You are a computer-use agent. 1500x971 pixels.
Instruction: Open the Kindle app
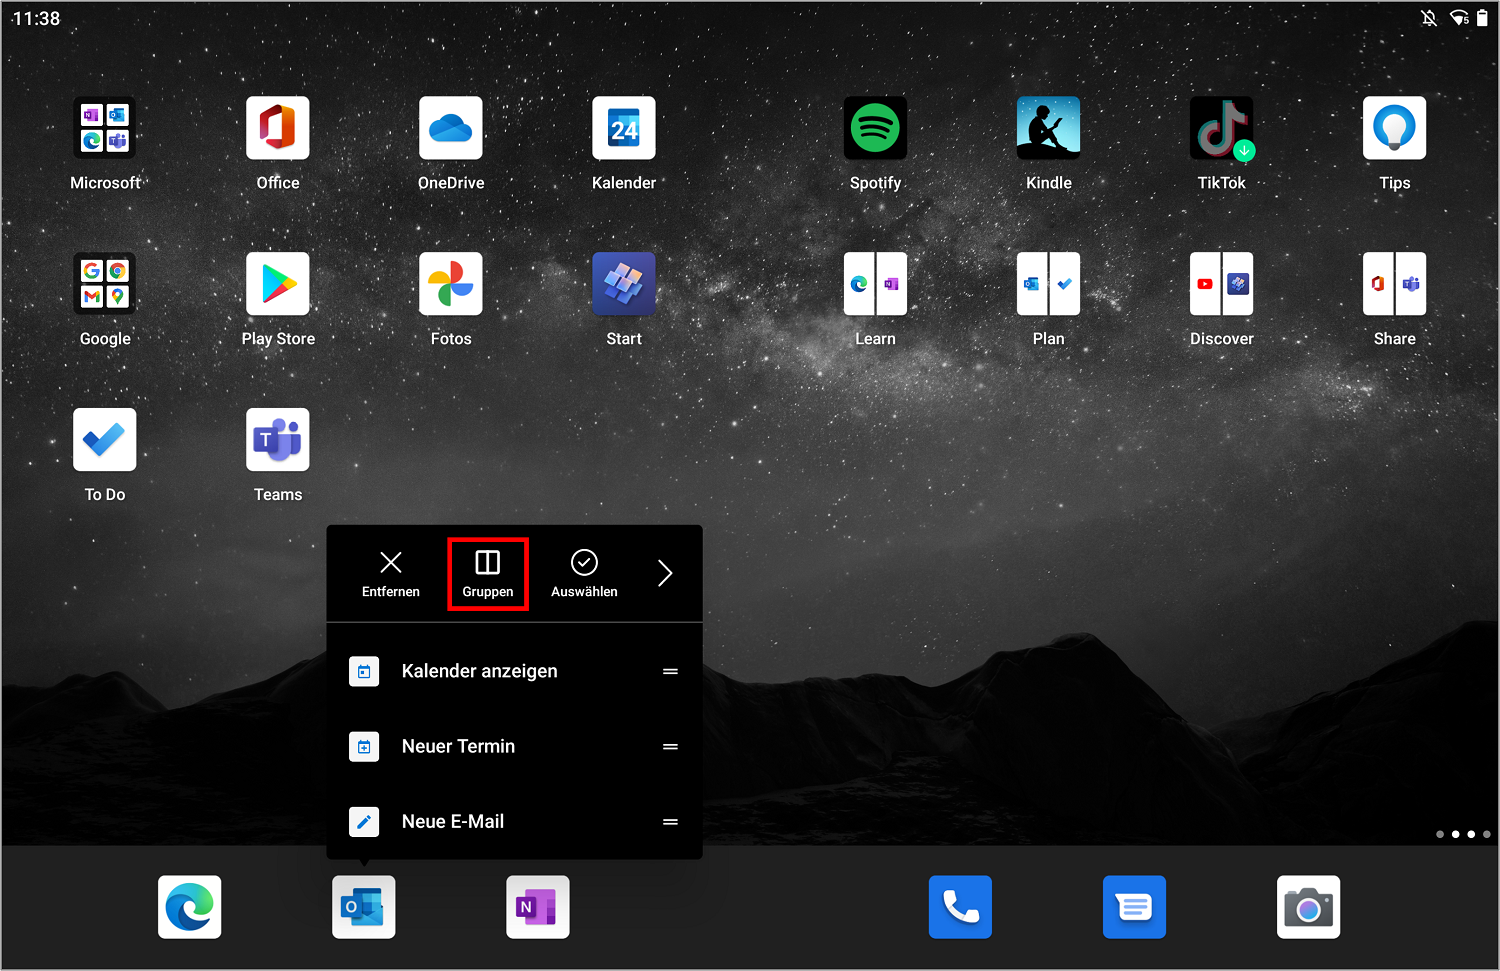(1048, 128)
